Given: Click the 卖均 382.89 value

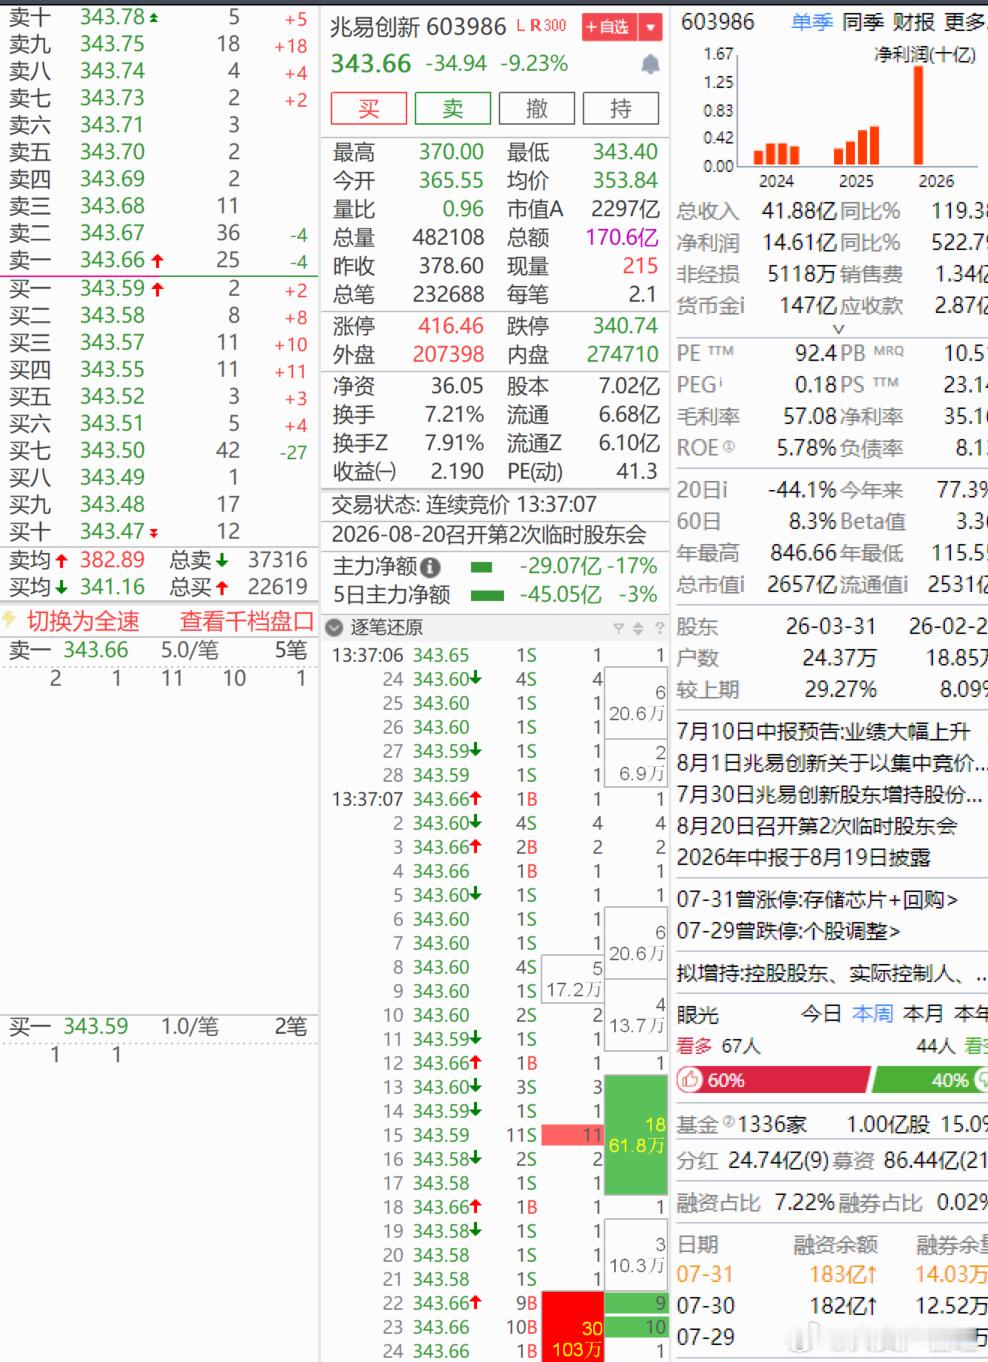Looking at the screenshot, I should [112, 560].
